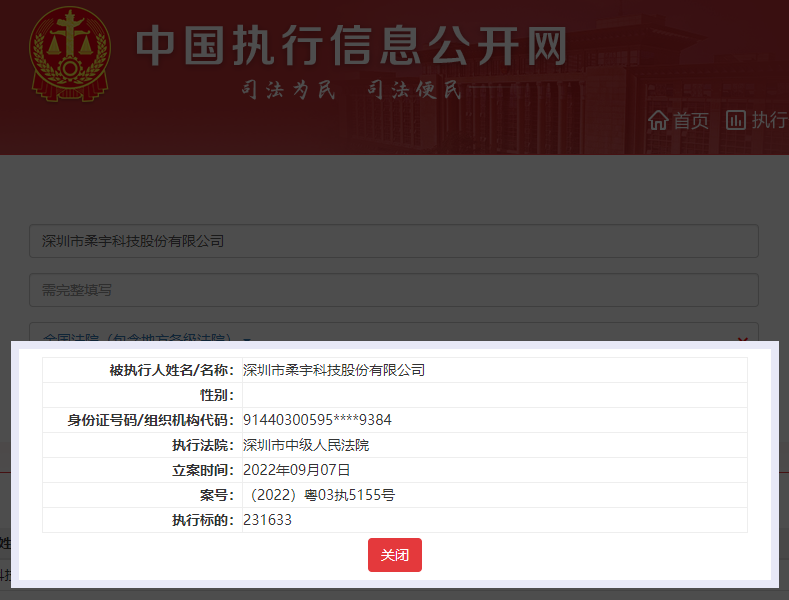Click the 身份证号码/组织机构代码 label
The width and height of the screenshot is (789, 600).
[x=151, y=420]
